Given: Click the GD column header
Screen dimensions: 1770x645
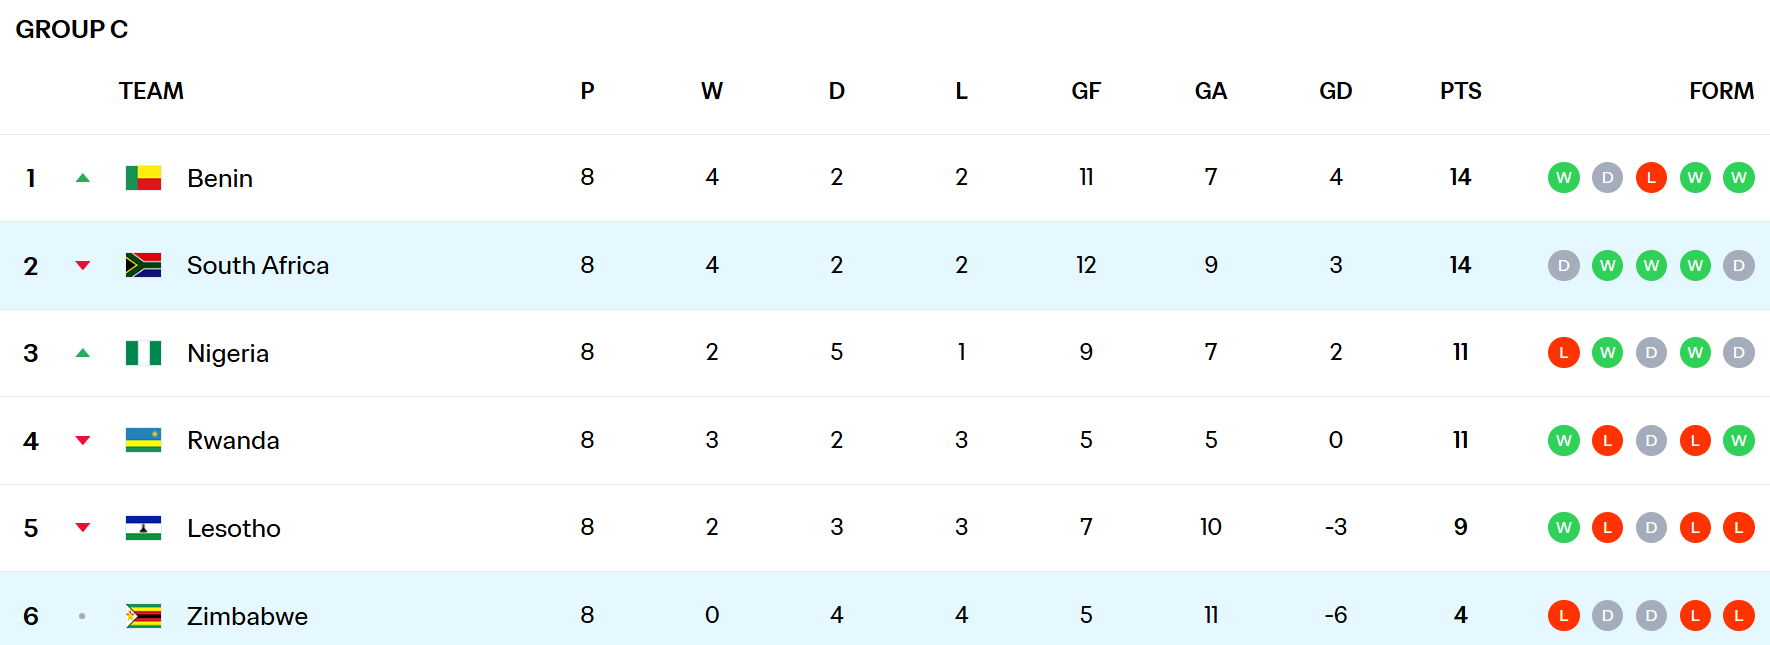Looking at the screenshot, I should point(1335,91).
